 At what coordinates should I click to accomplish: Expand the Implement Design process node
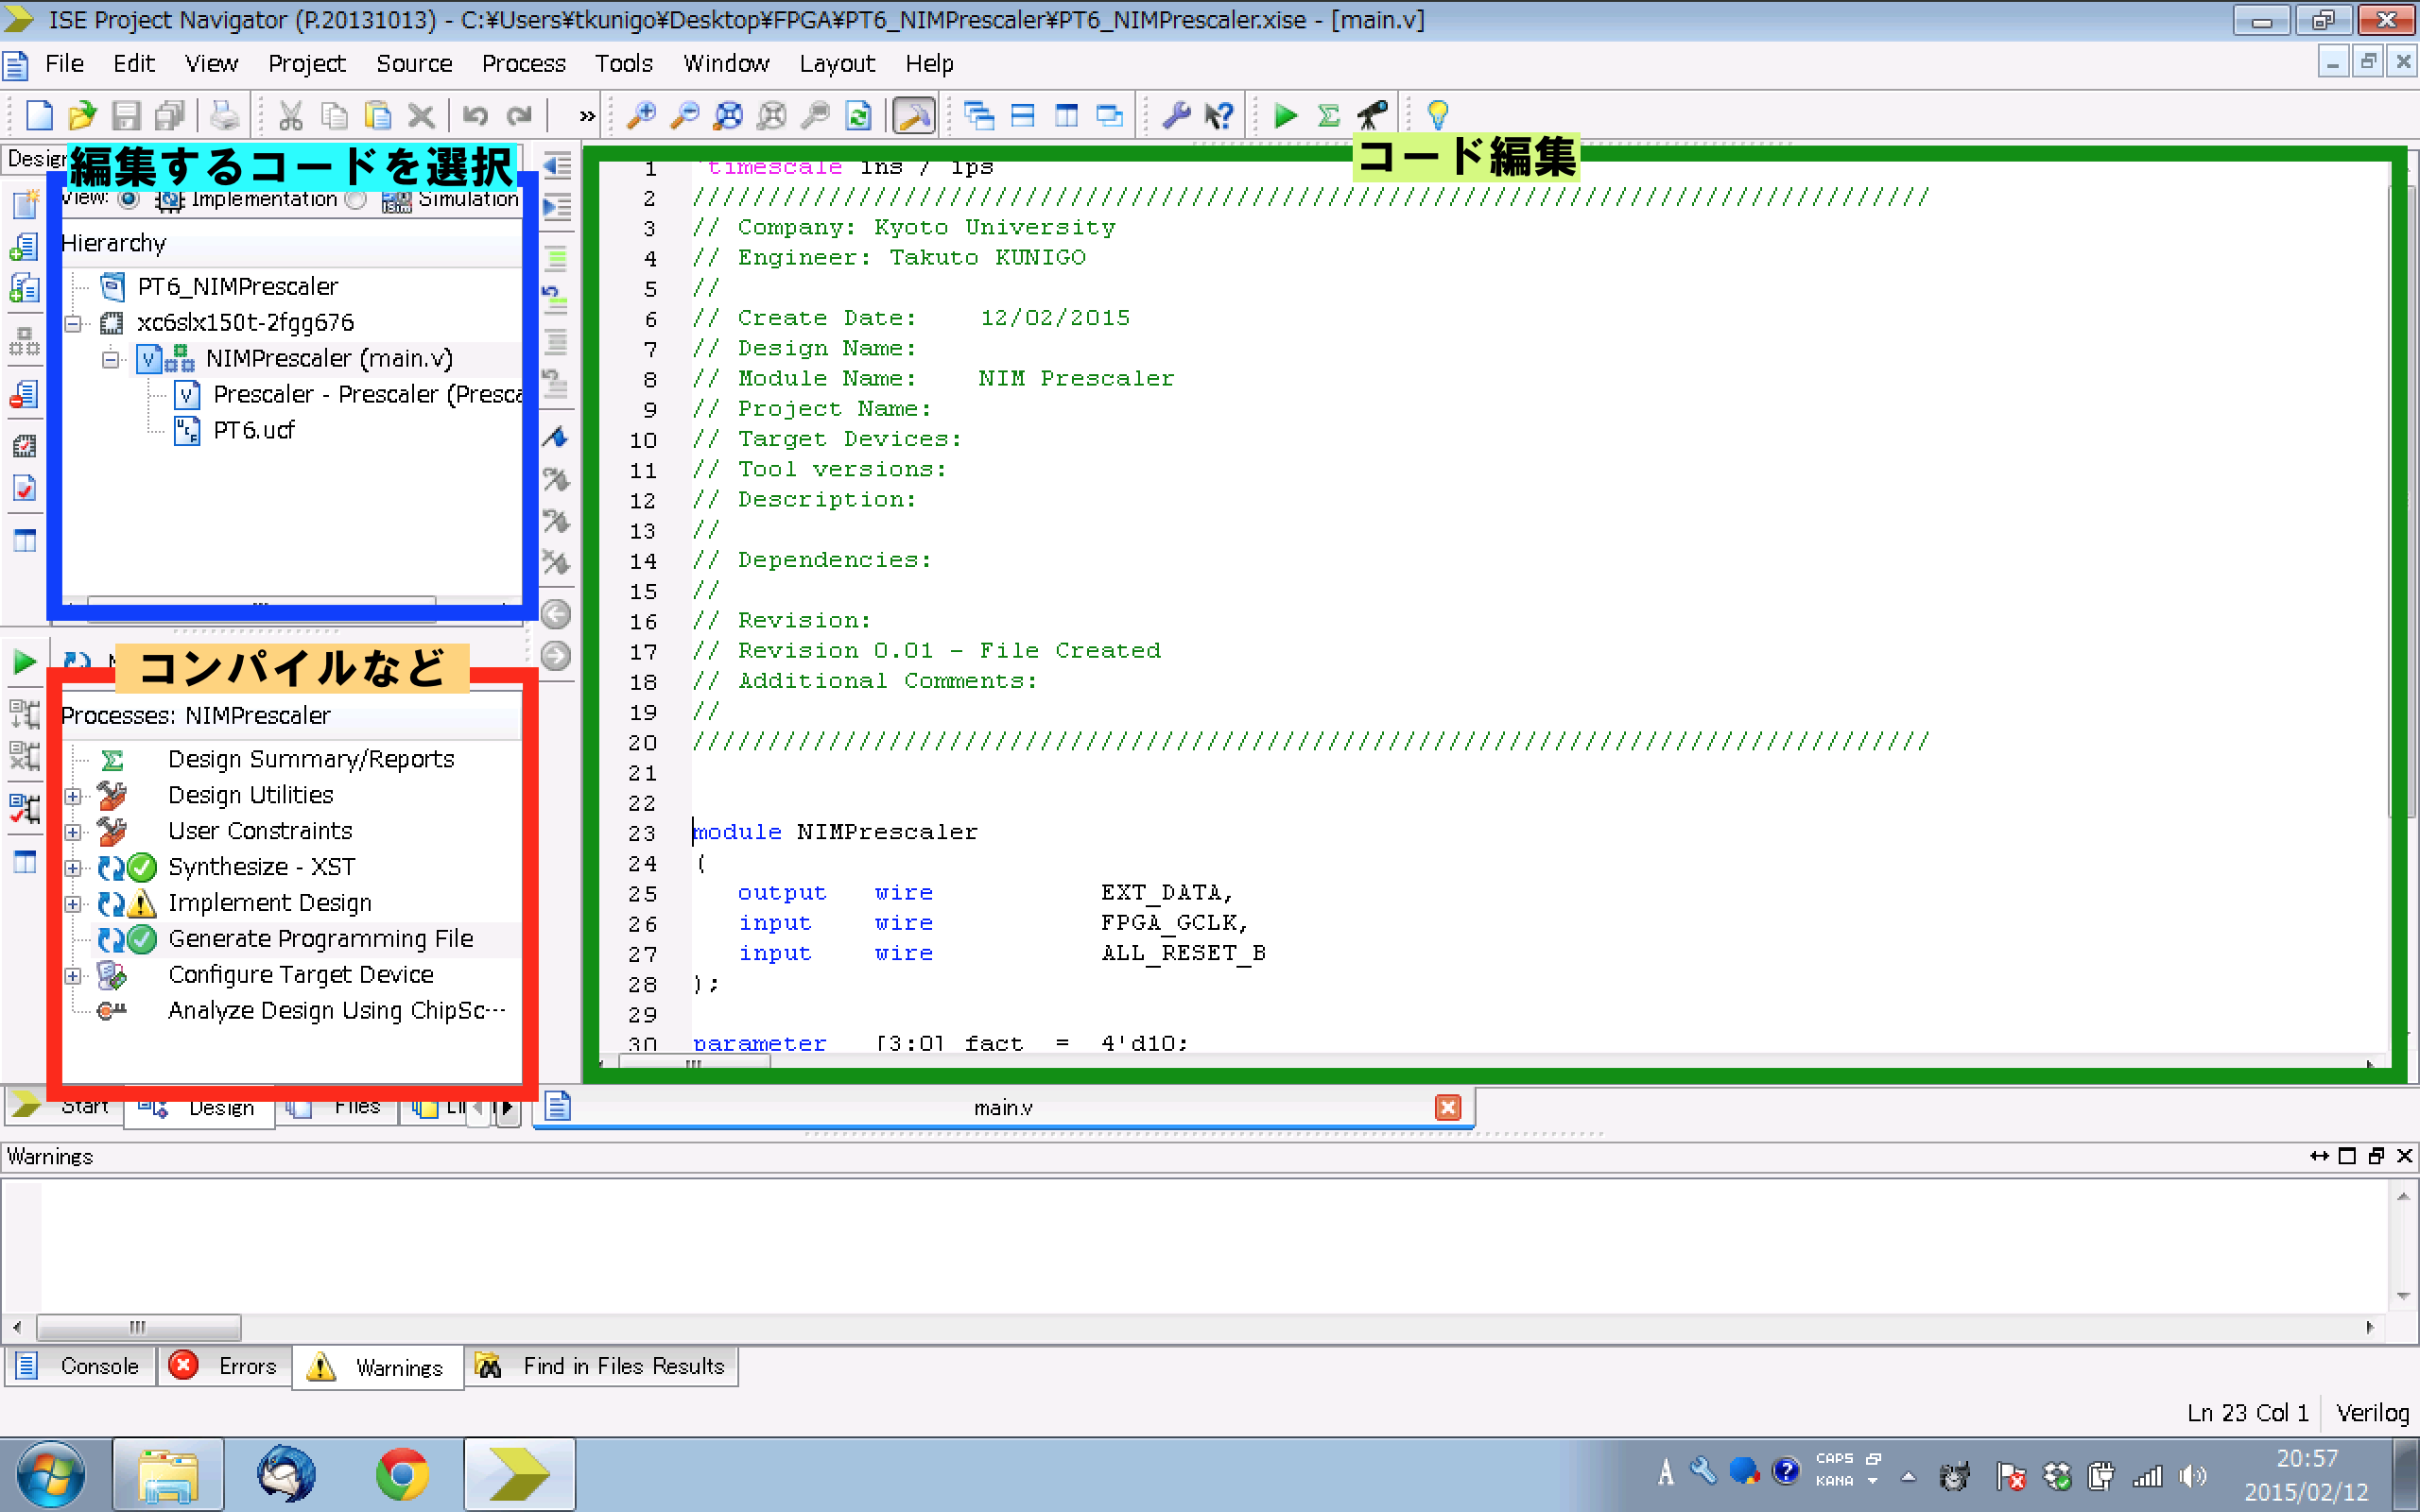(x=73, y=903)
